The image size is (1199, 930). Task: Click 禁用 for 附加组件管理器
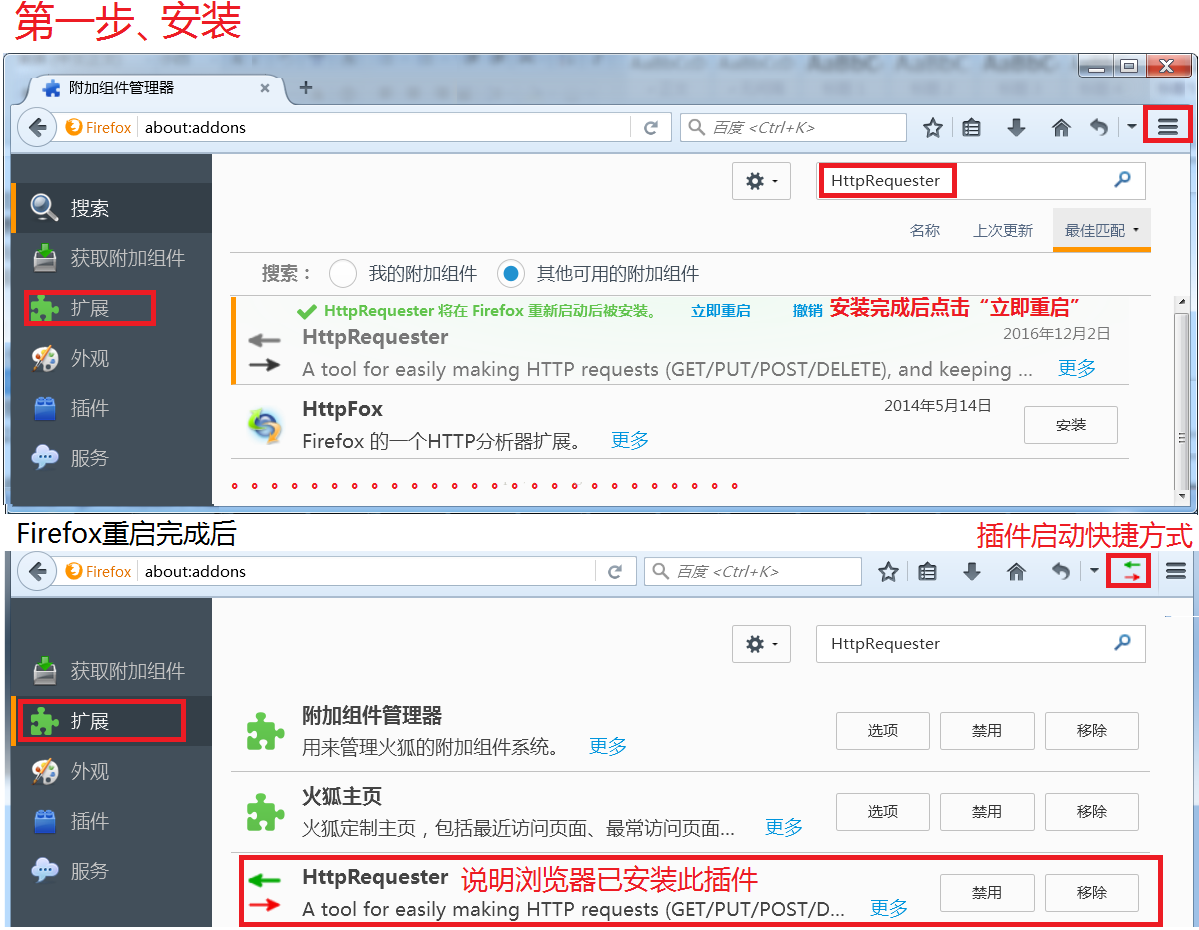click(x=986, y=730)
